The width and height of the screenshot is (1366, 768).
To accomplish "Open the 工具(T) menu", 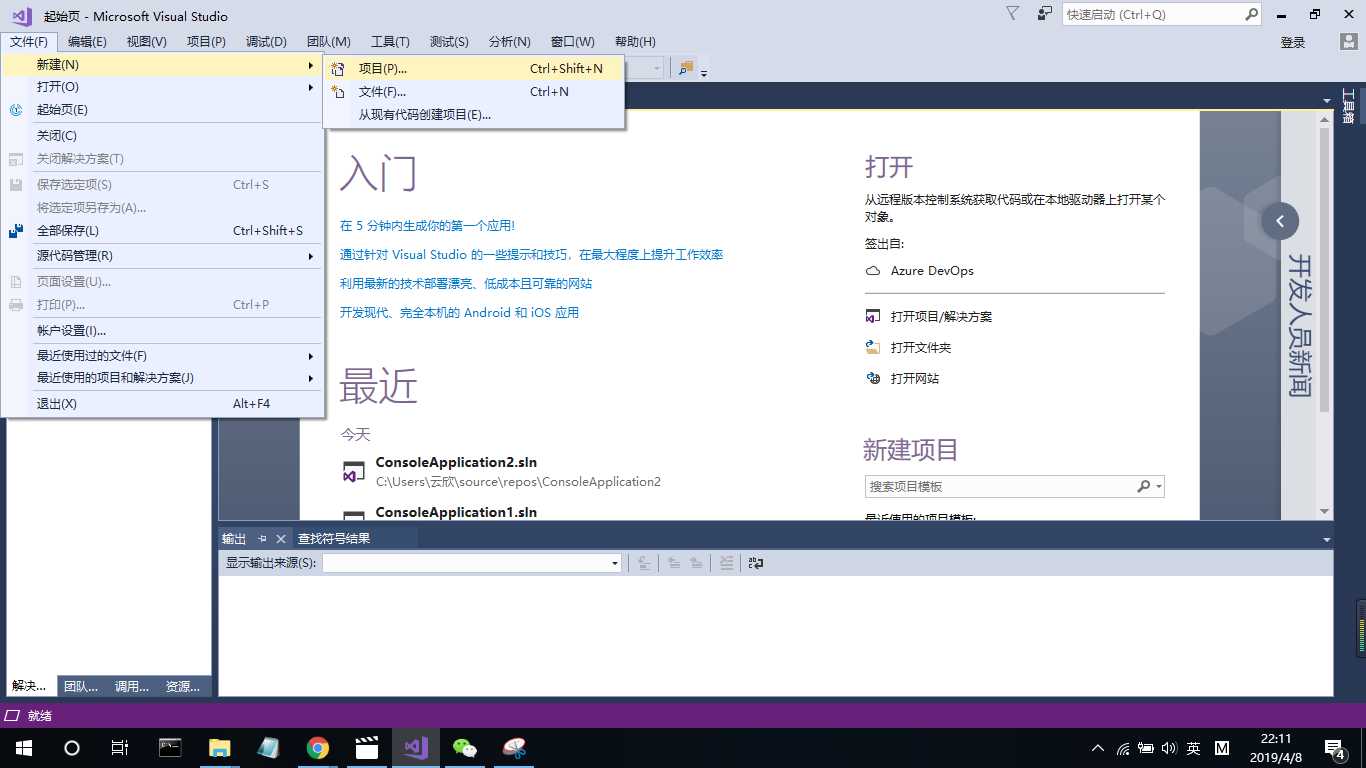I will click(390, 41).
